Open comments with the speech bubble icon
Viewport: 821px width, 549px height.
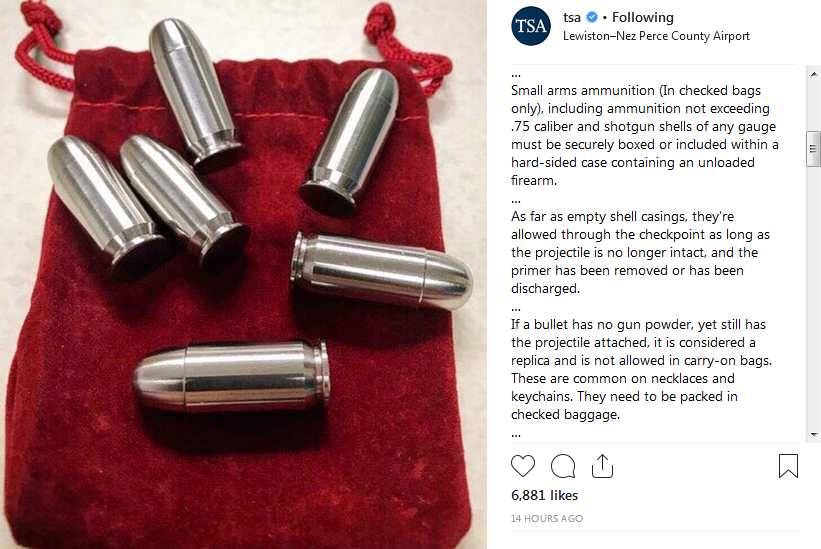pos(563,466)
